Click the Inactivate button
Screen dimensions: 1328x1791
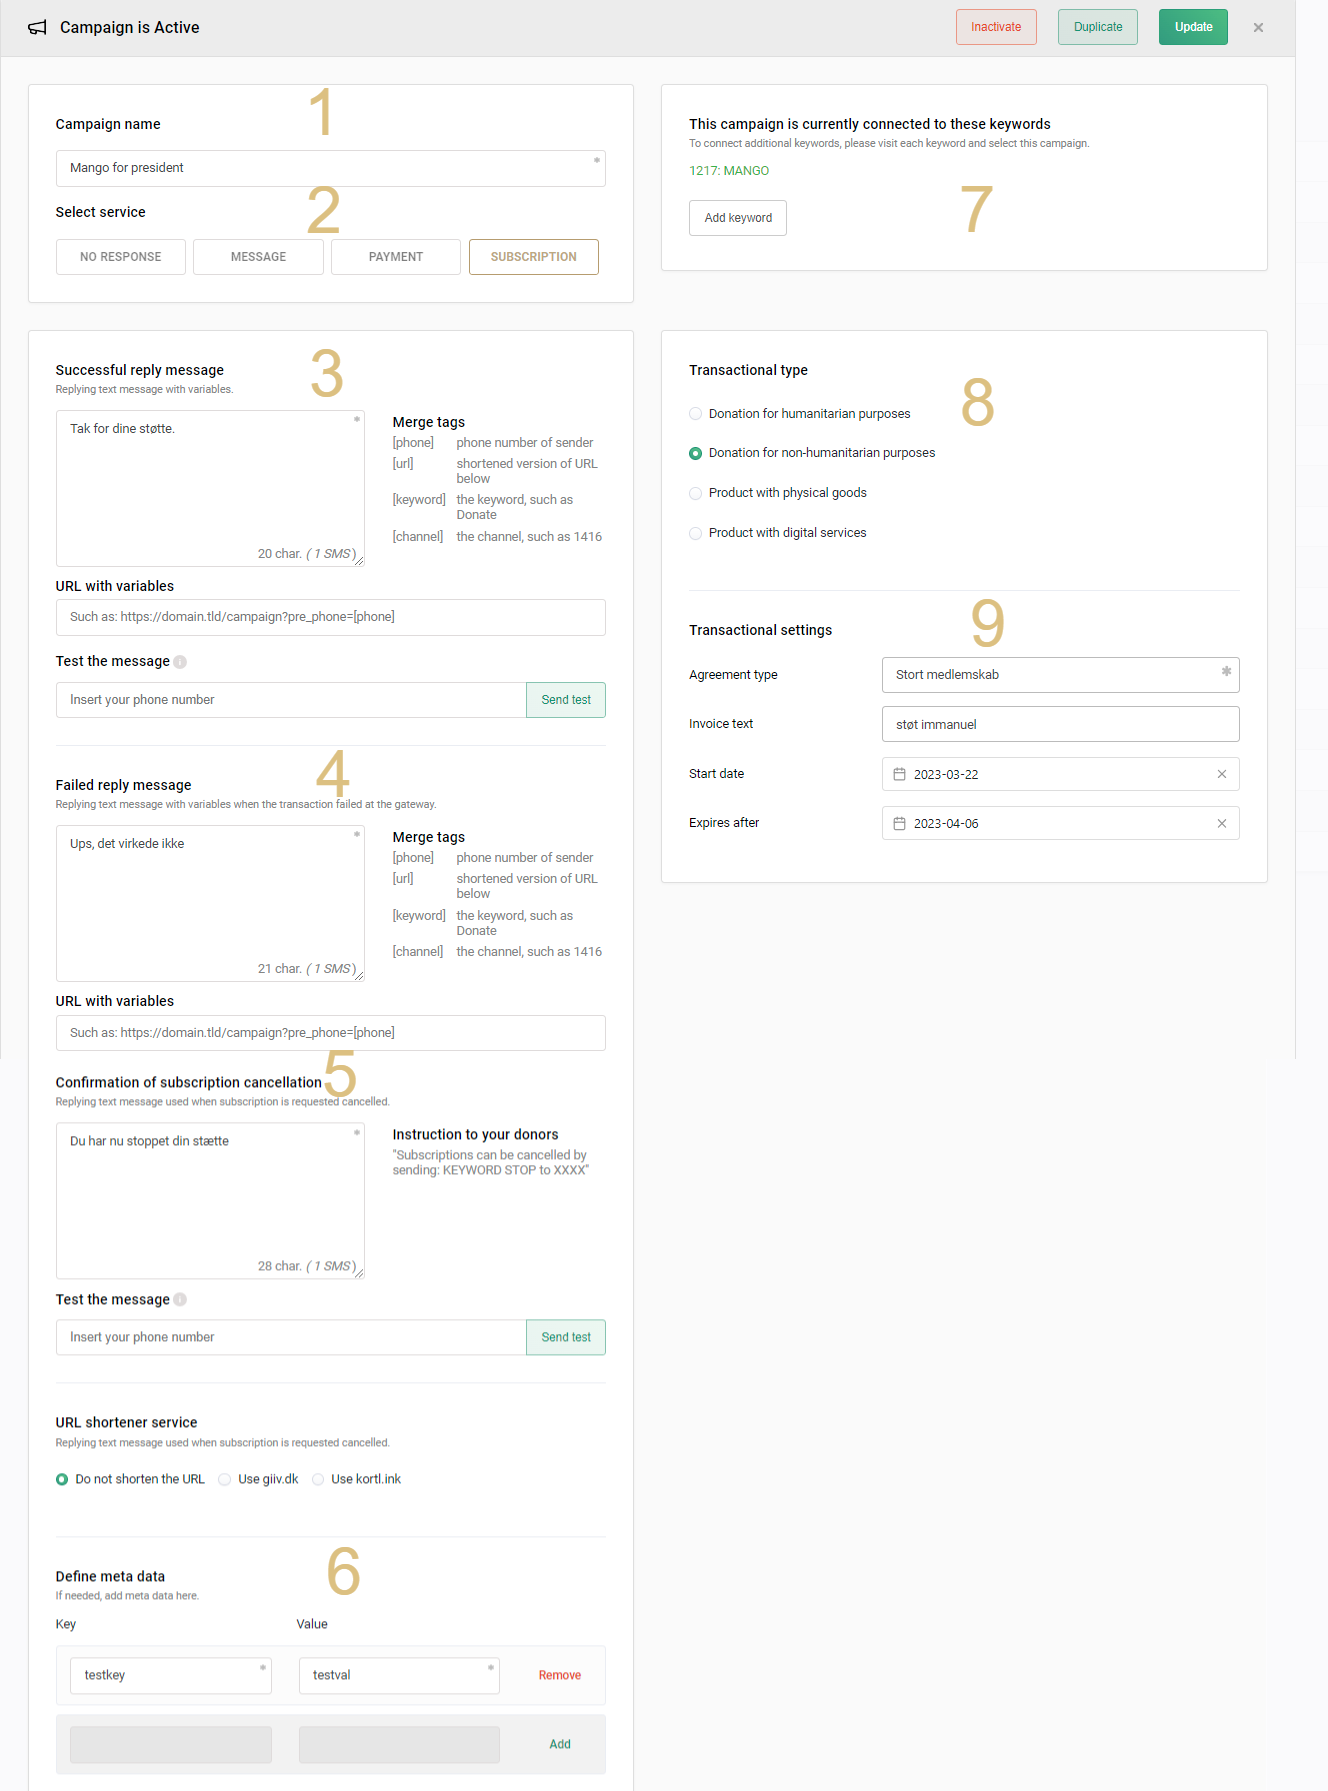[x=996, y=27]
